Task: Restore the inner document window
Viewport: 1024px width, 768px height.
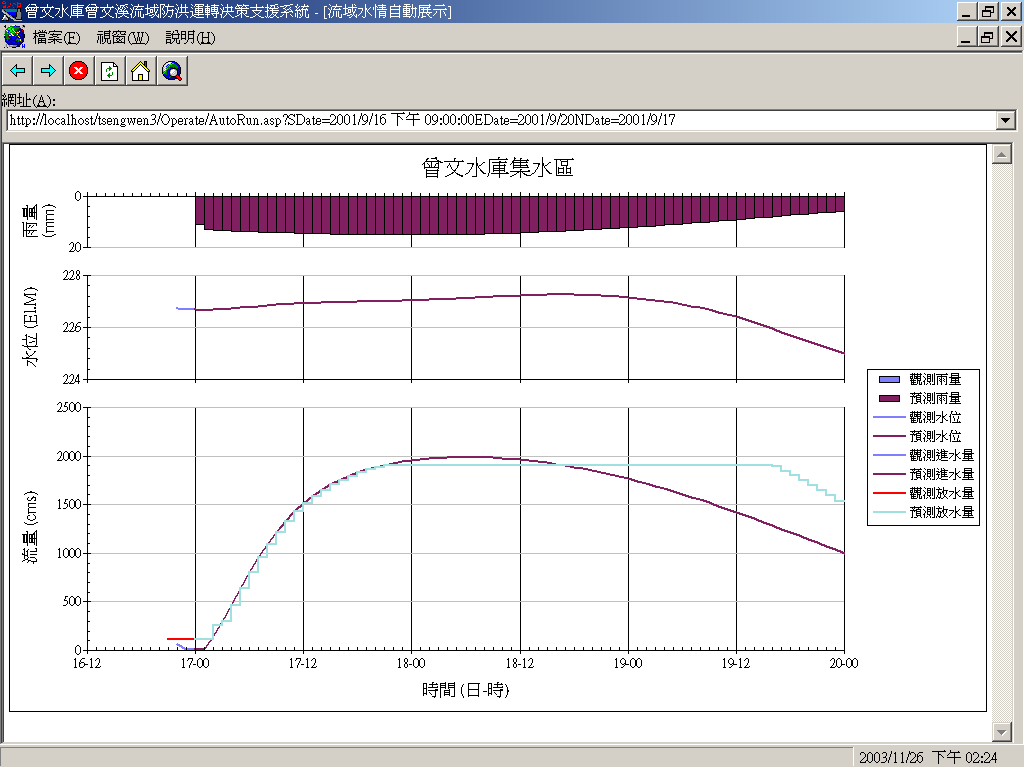Action: tap(987, 37)
